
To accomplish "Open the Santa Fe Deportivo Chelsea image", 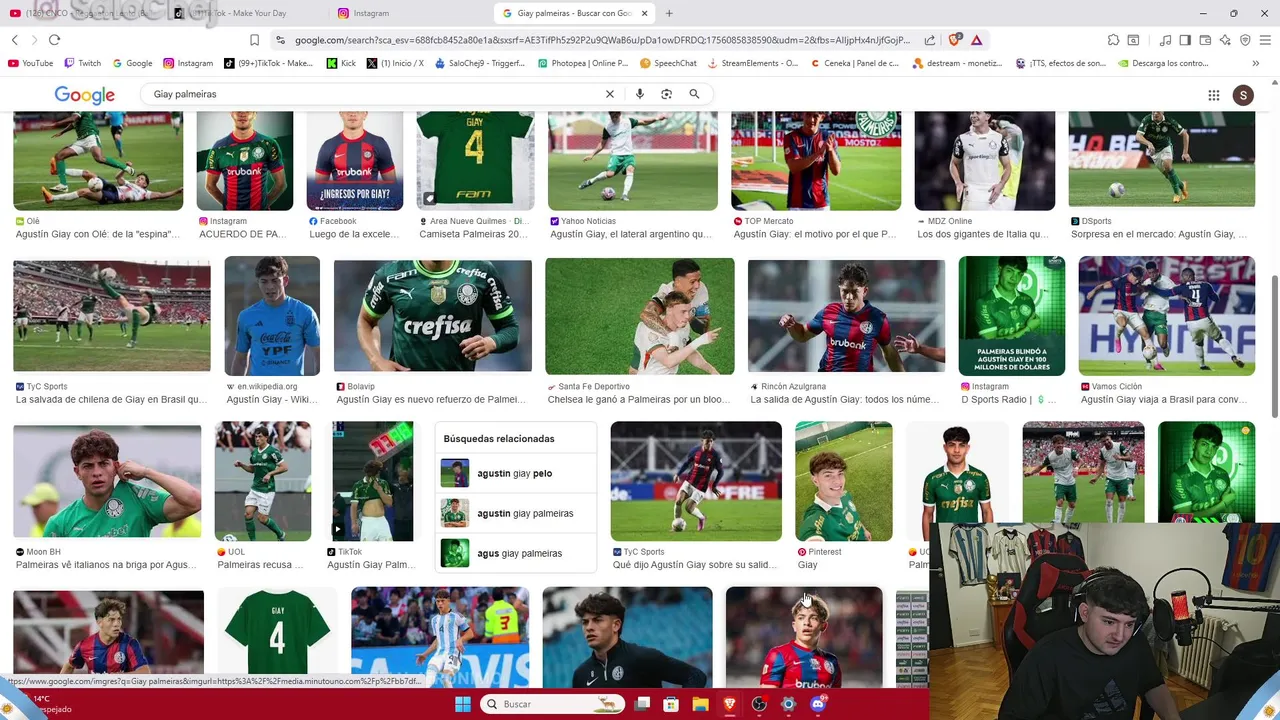I will pos(639,316).
